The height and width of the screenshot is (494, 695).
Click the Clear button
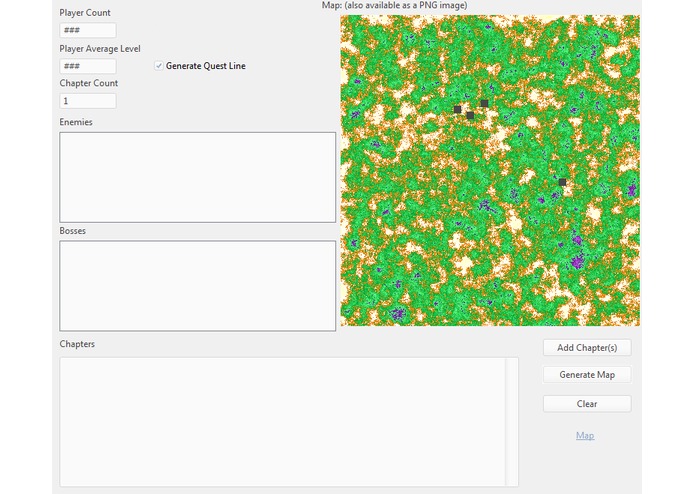tap(587, 404)
